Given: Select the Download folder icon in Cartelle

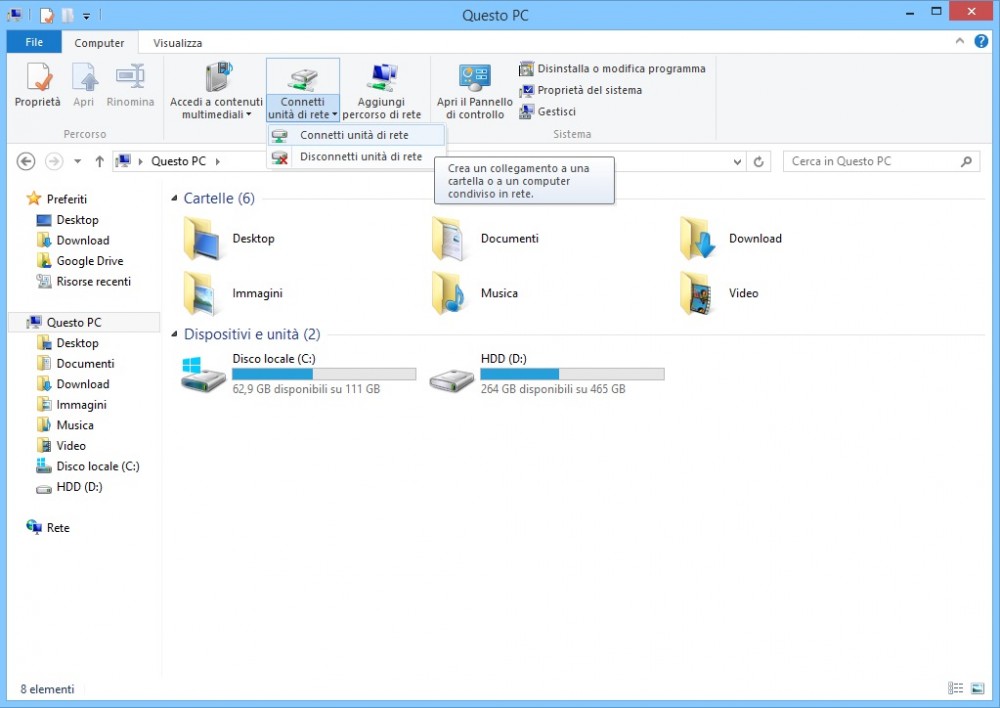Looking at the screenshot, I should coord(697,239).
